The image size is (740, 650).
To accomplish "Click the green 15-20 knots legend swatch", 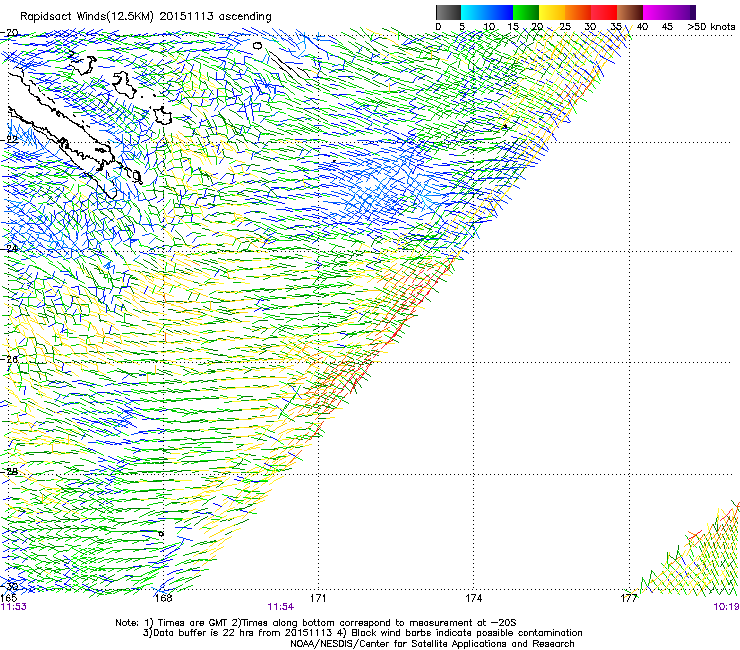I will click(526, 12).
